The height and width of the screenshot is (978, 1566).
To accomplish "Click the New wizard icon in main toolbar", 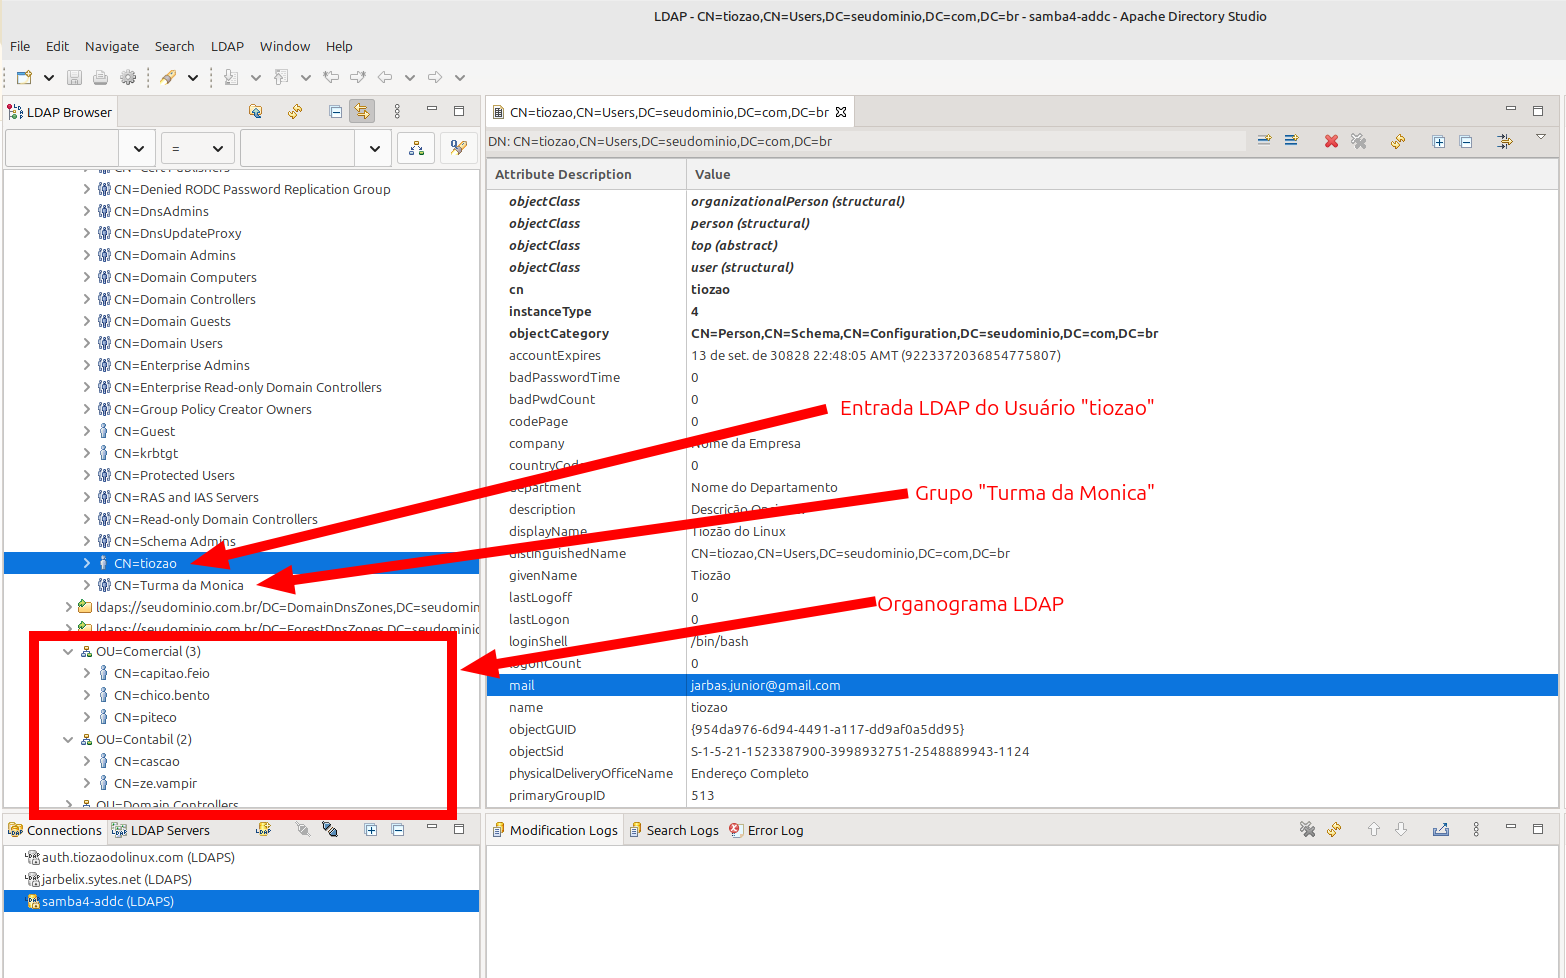I will [x=24, y=77].
